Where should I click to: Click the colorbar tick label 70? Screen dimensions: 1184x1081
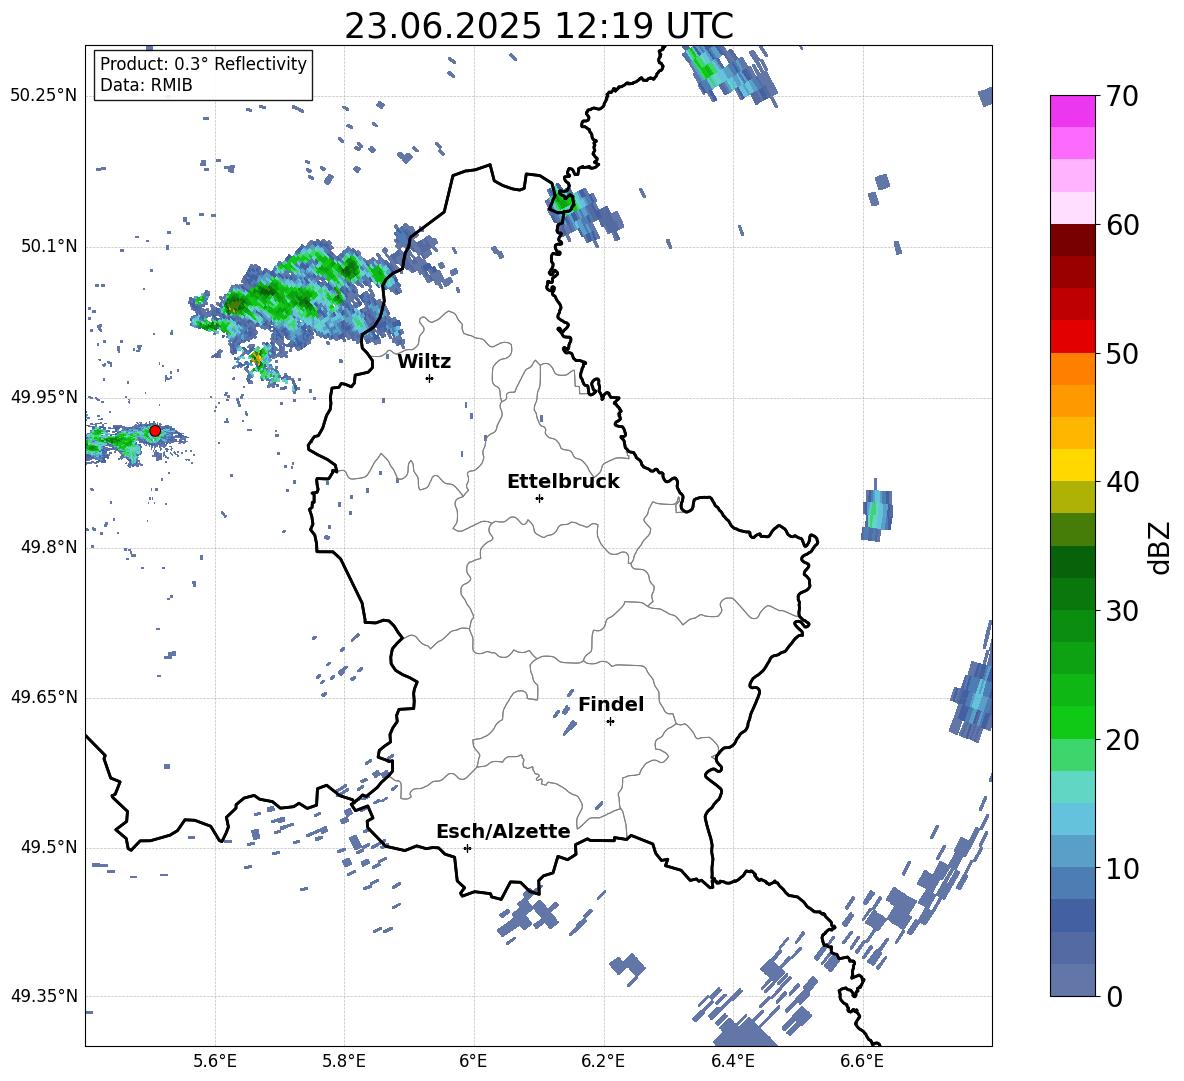pos(1122,96)
